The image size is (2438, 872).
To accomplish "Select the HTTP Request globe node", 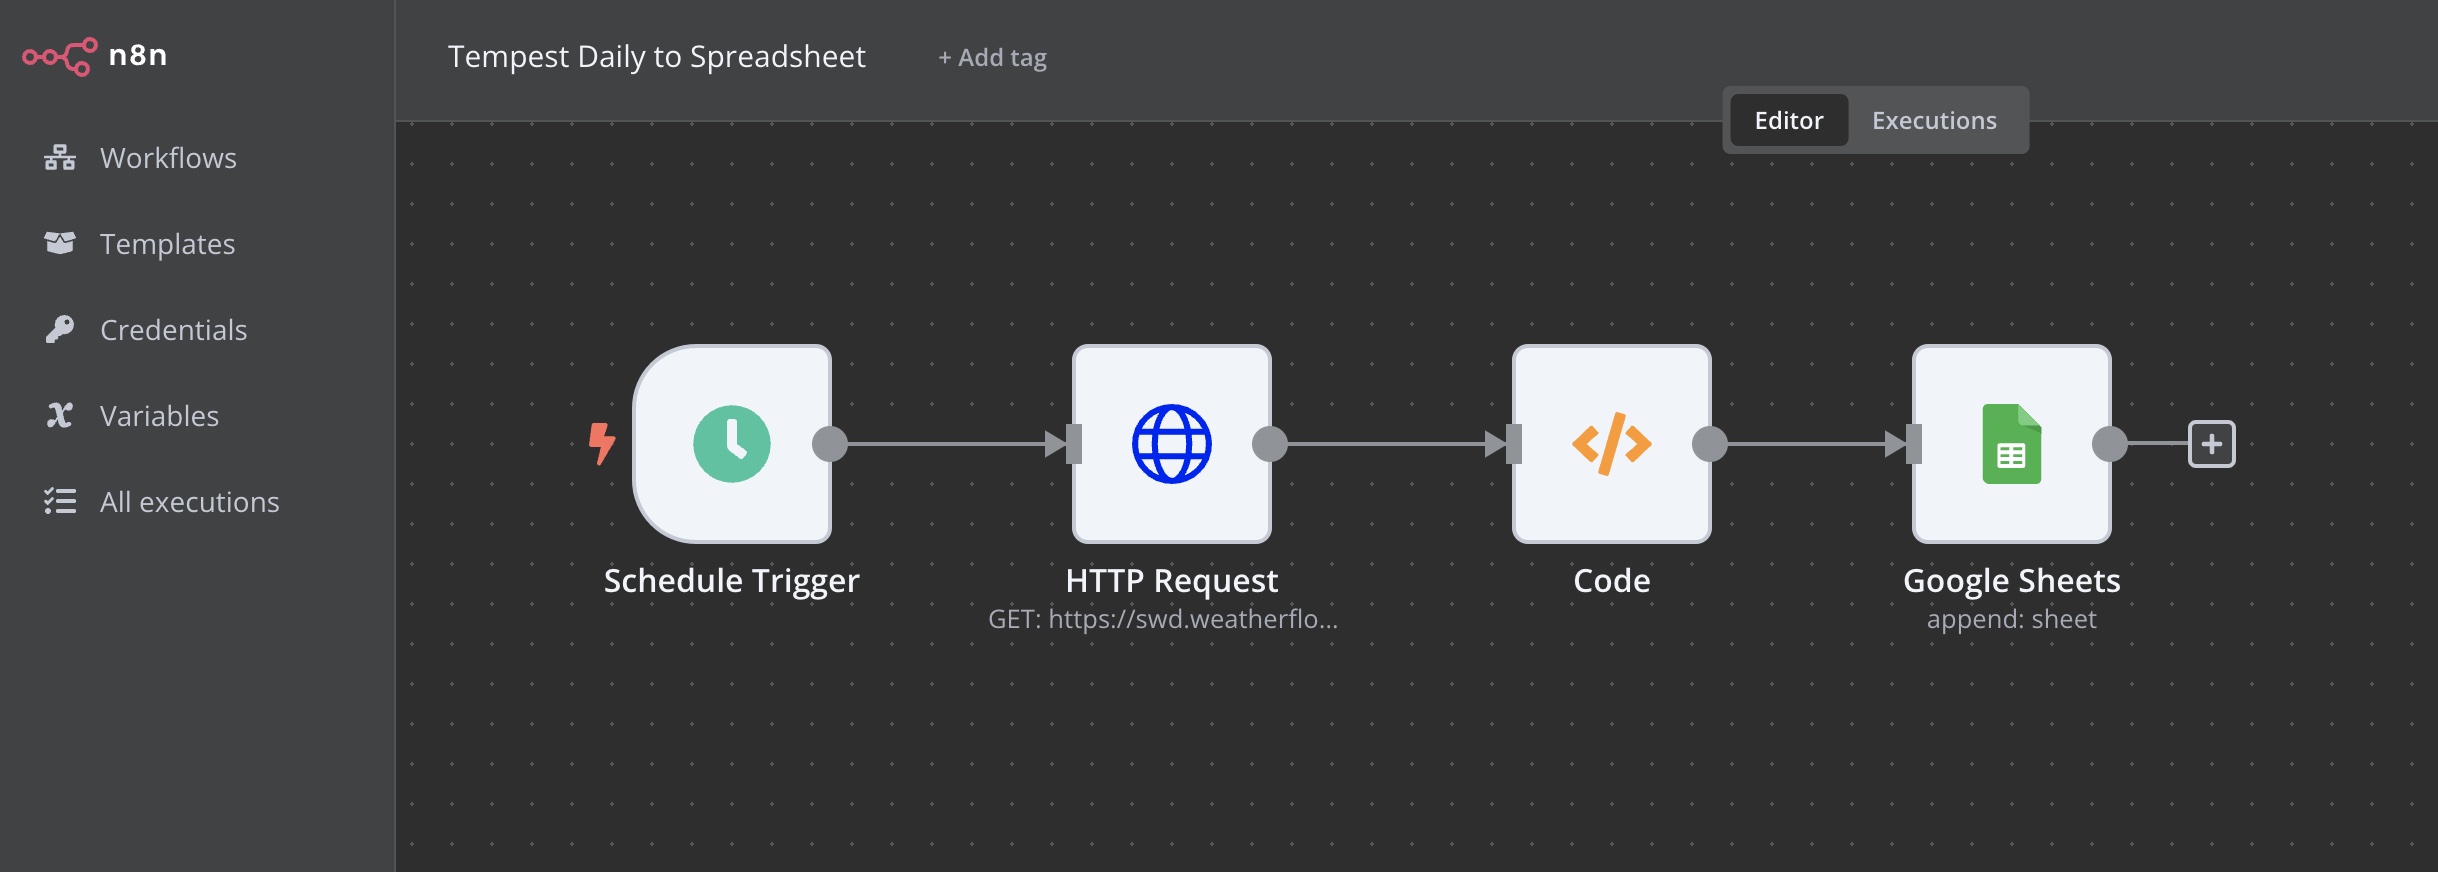I will (x=1172, y=444).
